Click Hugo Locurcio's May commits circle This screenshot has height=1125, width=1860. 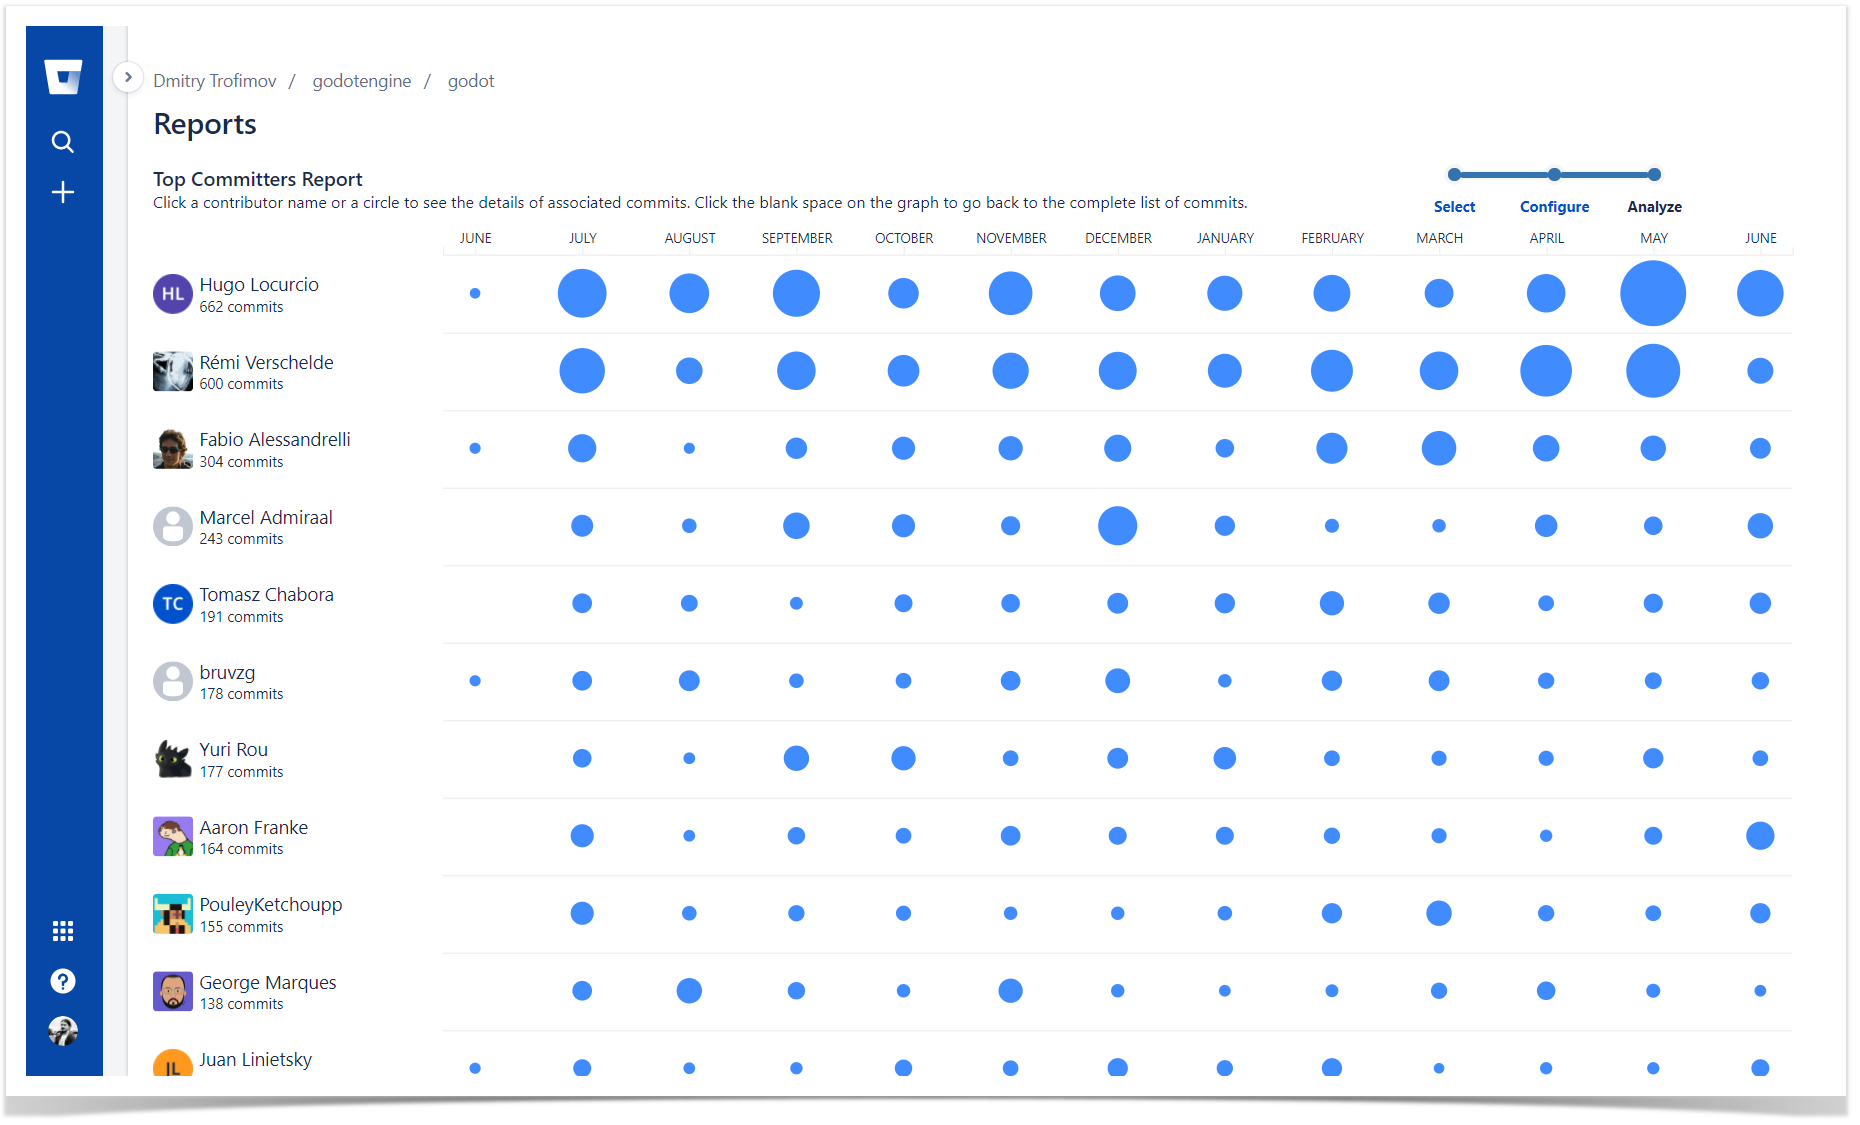click(x=1653, y=294)
